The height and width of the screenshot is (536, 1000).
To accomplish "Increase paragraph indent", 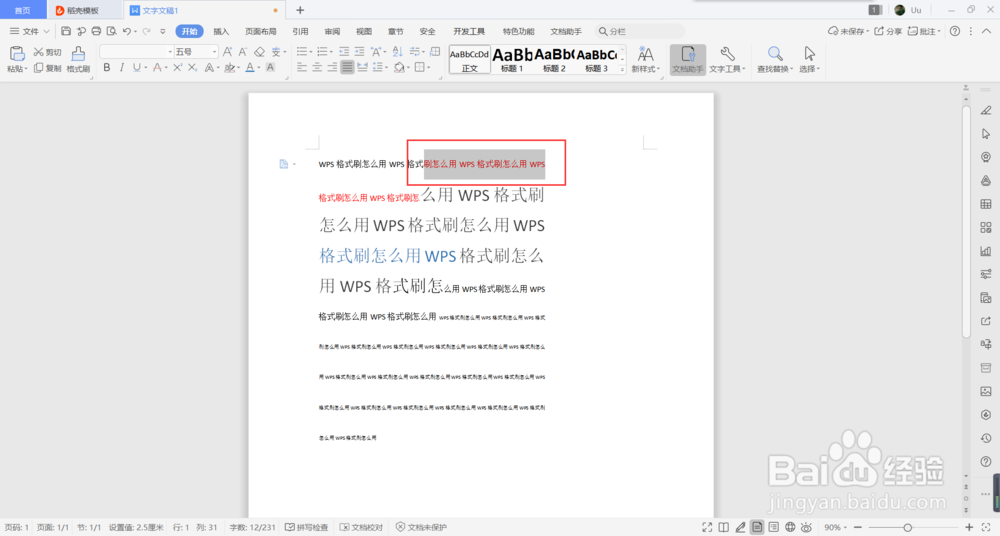I will click(360, 52).
